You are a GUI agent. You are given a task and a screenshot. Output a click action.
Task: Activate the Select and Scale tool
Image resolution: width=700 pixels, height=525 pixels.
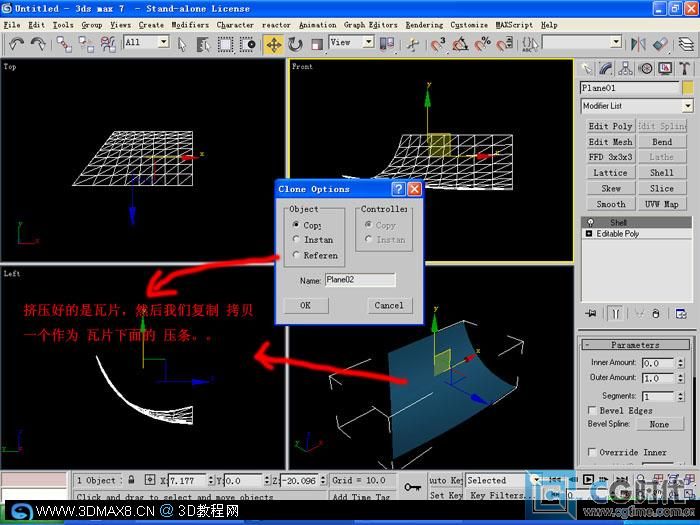(x=317, y=44)
